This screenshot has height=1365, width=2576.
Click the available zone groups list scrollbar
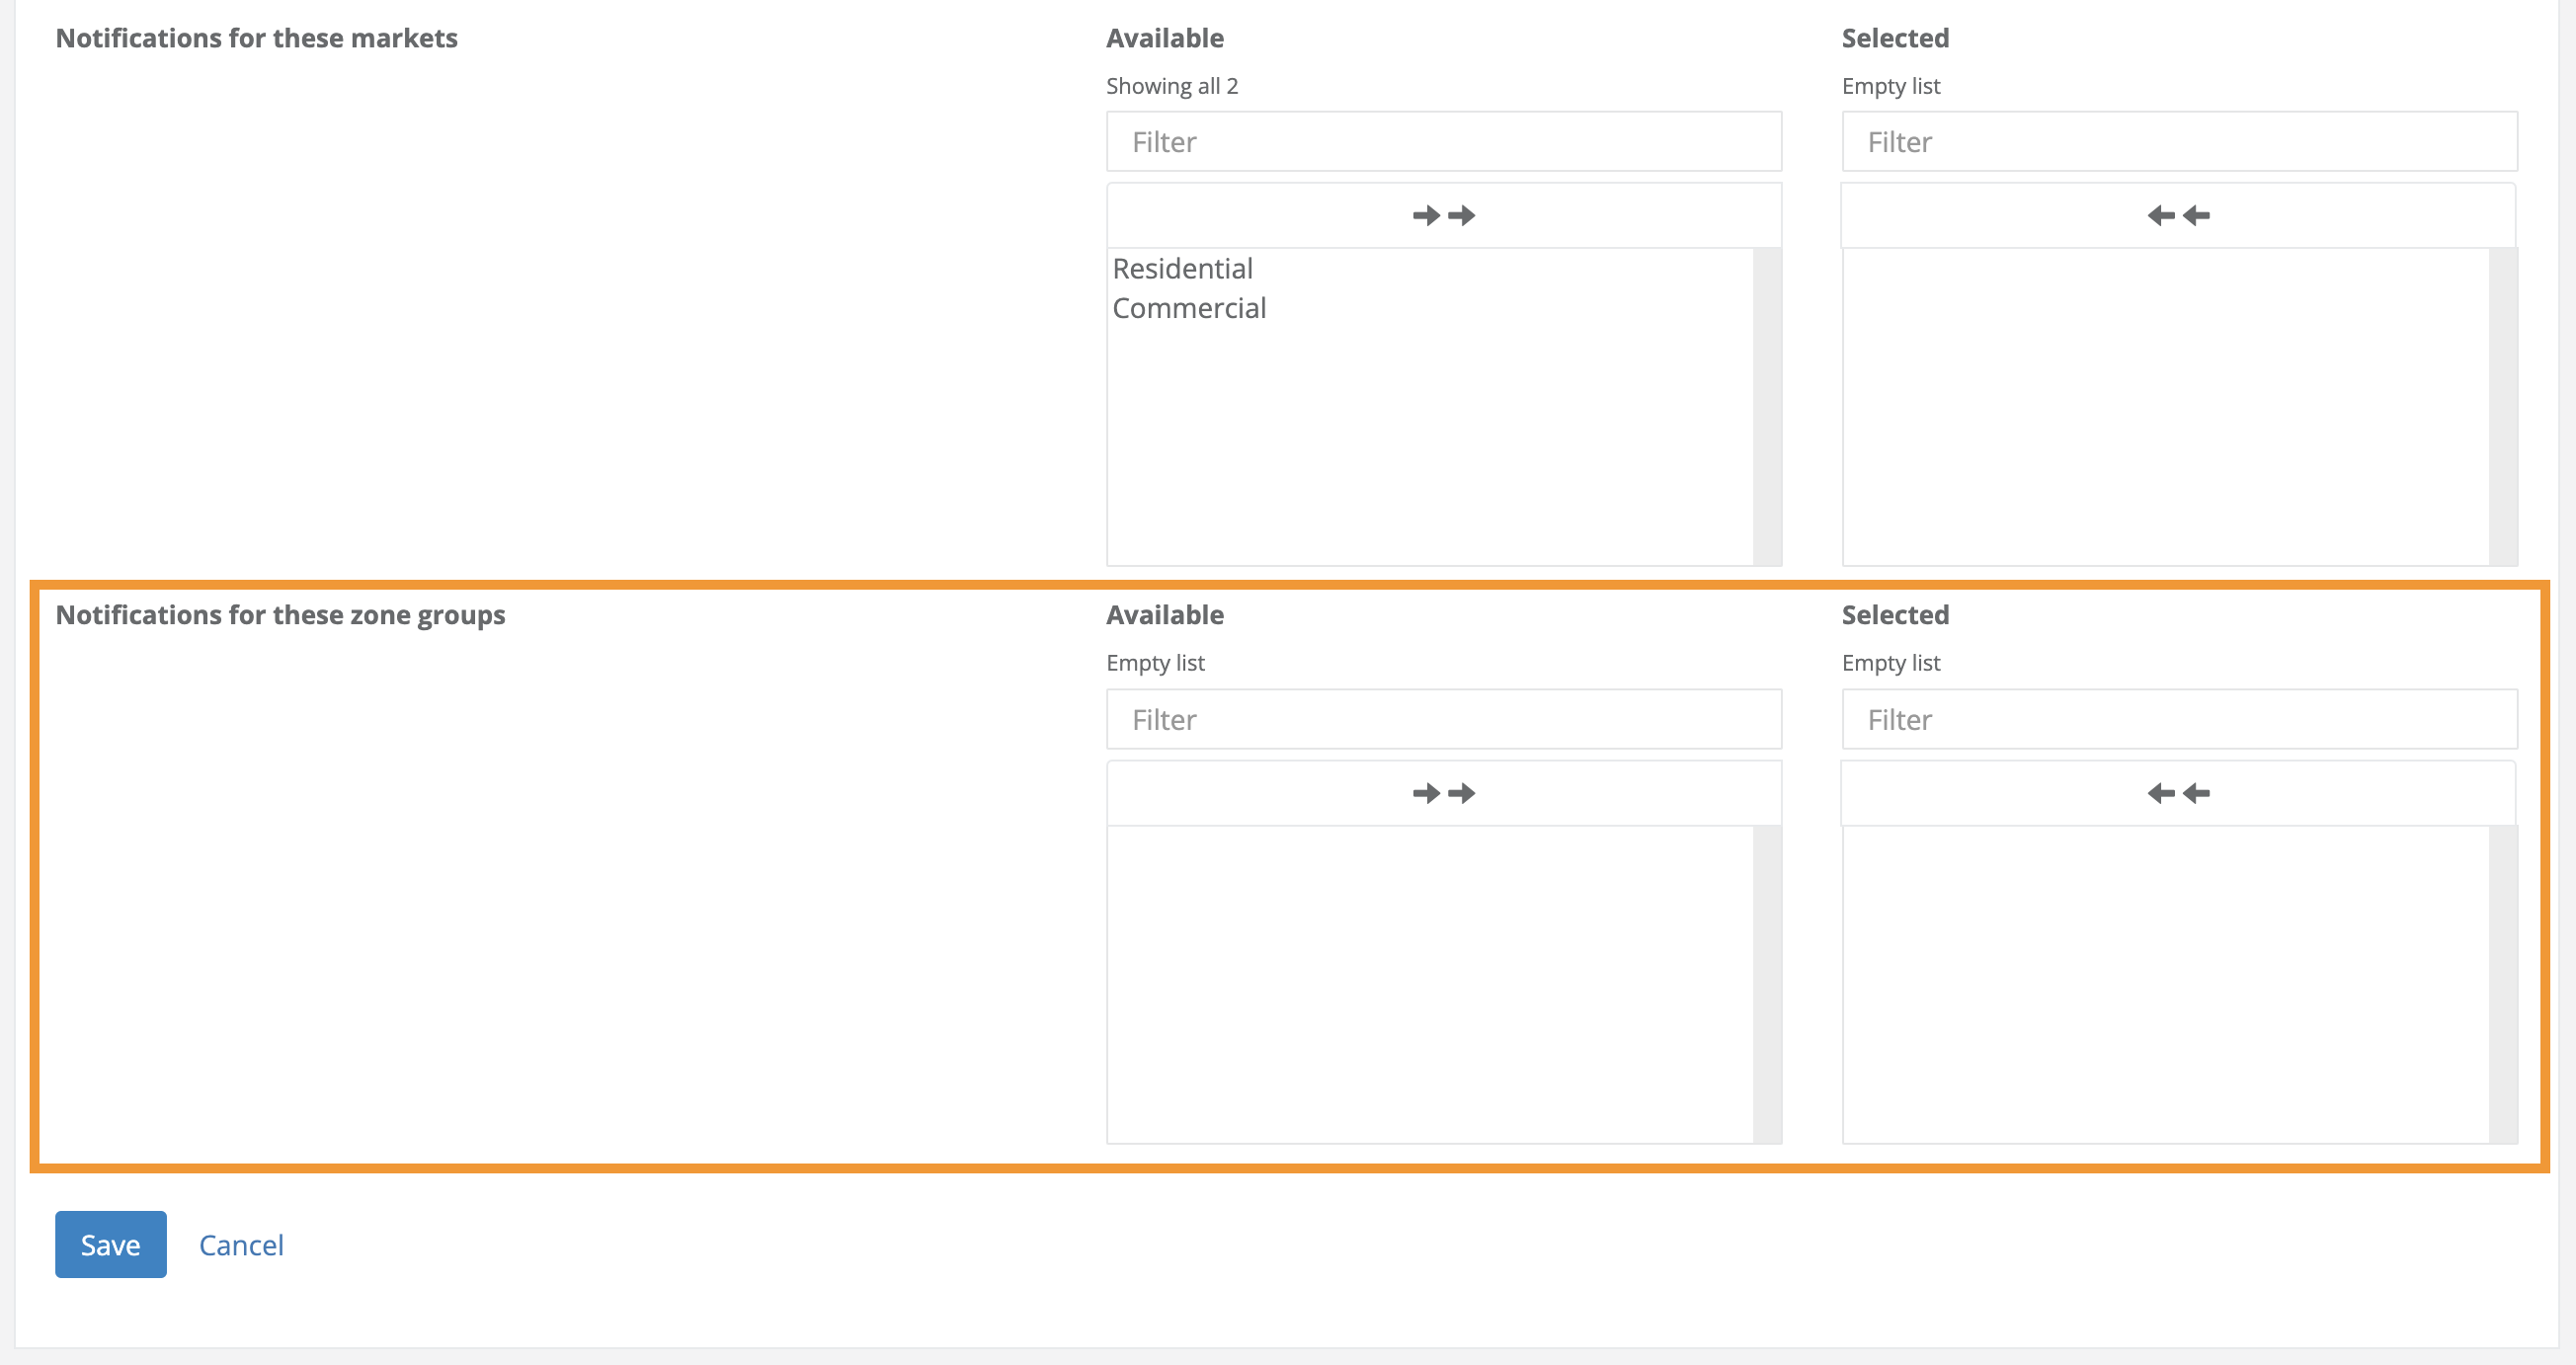tap(1767, 984)
